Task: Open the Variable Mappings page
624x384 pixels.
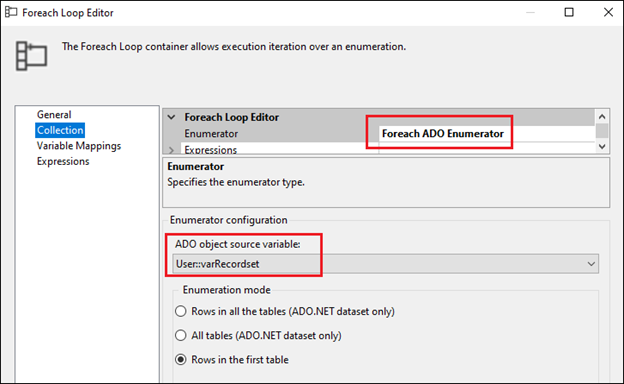Action: [x=79, y=146]
